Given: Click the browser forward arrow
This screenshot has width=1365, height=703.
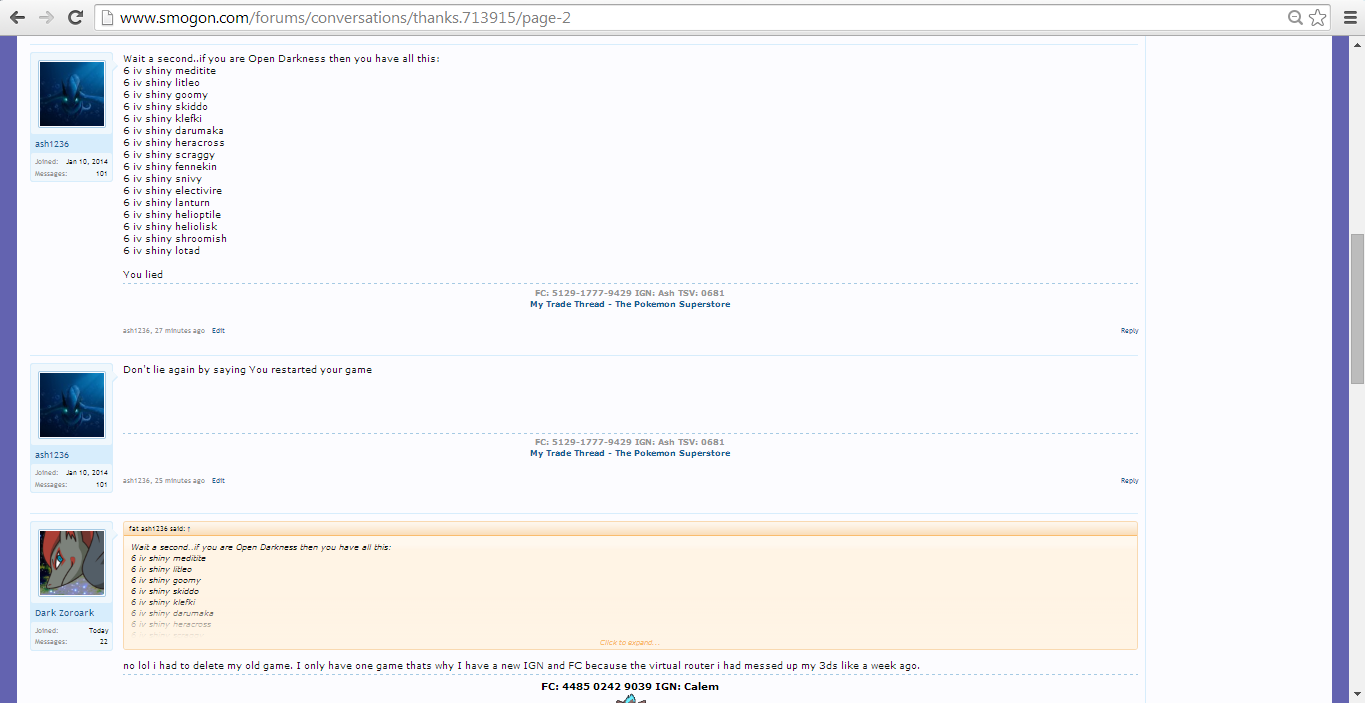Looking at the screenshot, I should (46, 17).
